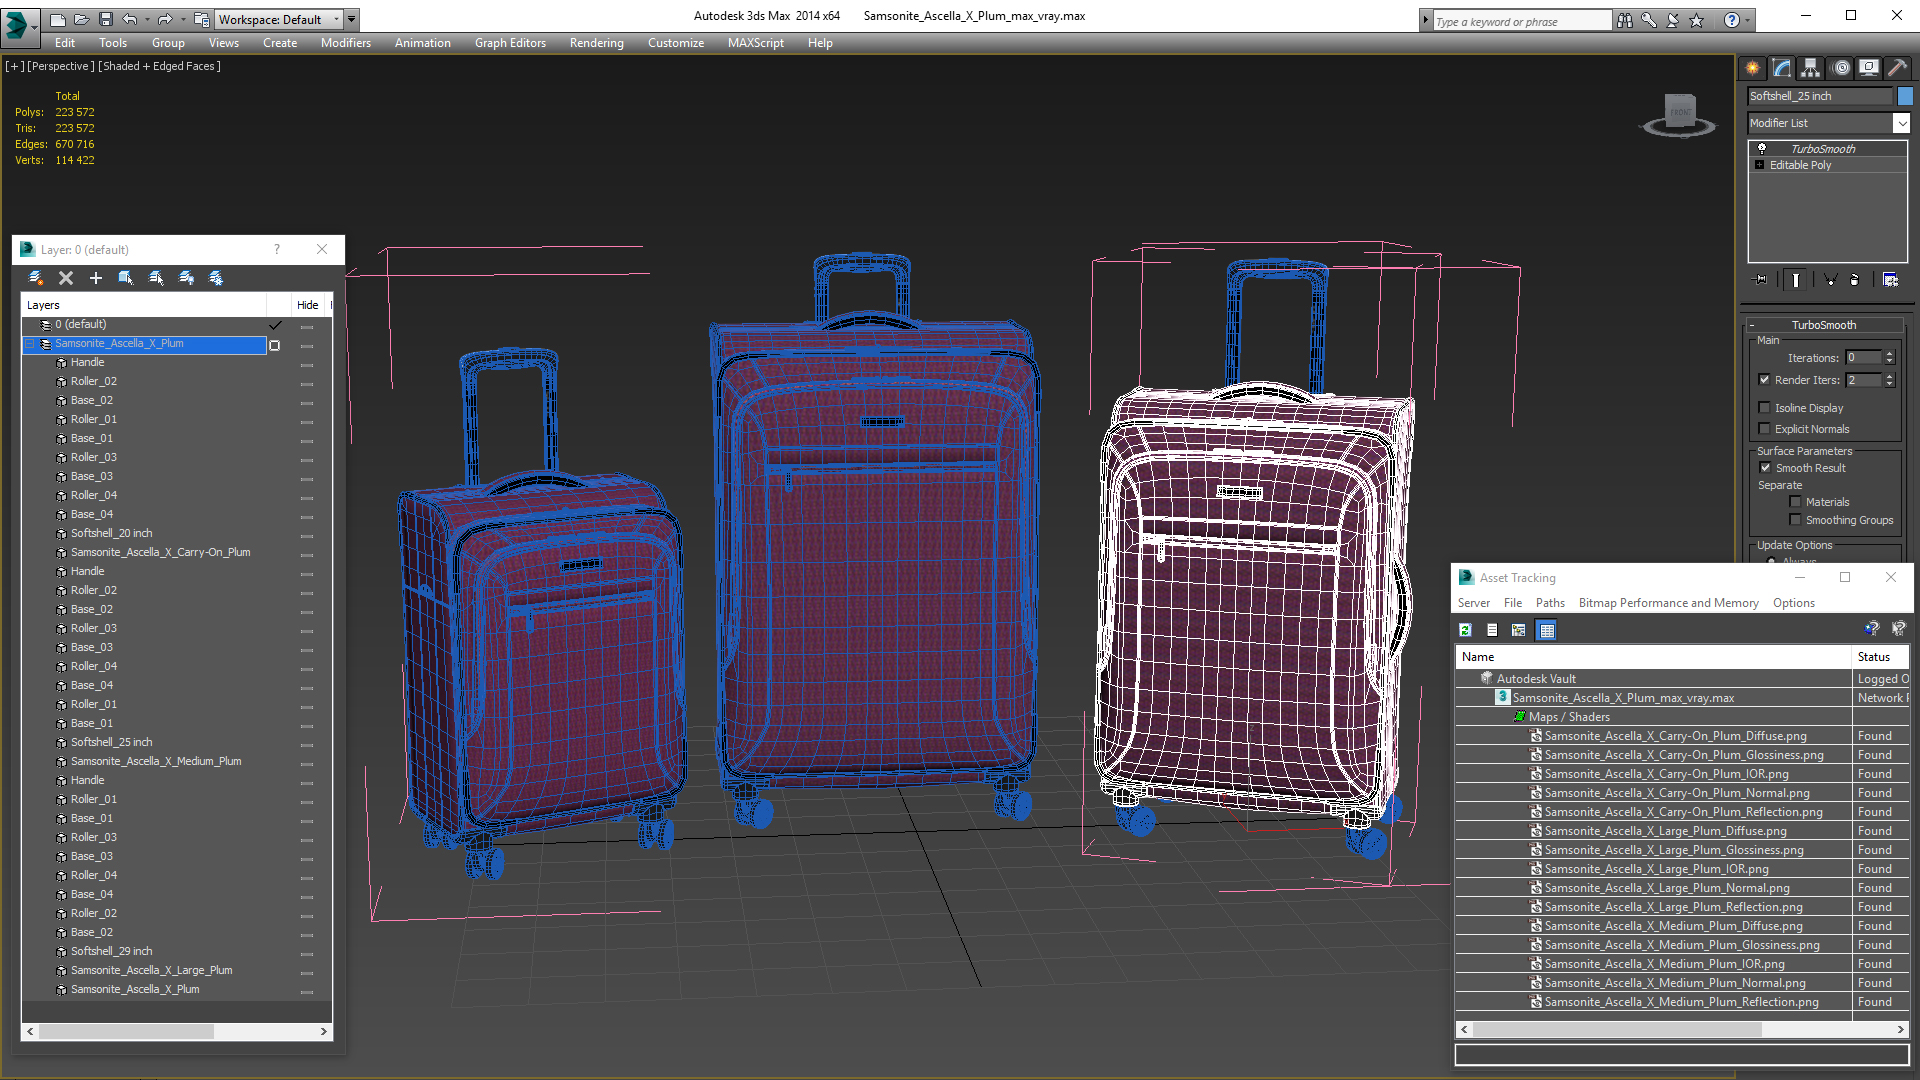Expand the Editable Poly stack entry
Screen dimensions: 1920x1080
(x=1759, y=165)
